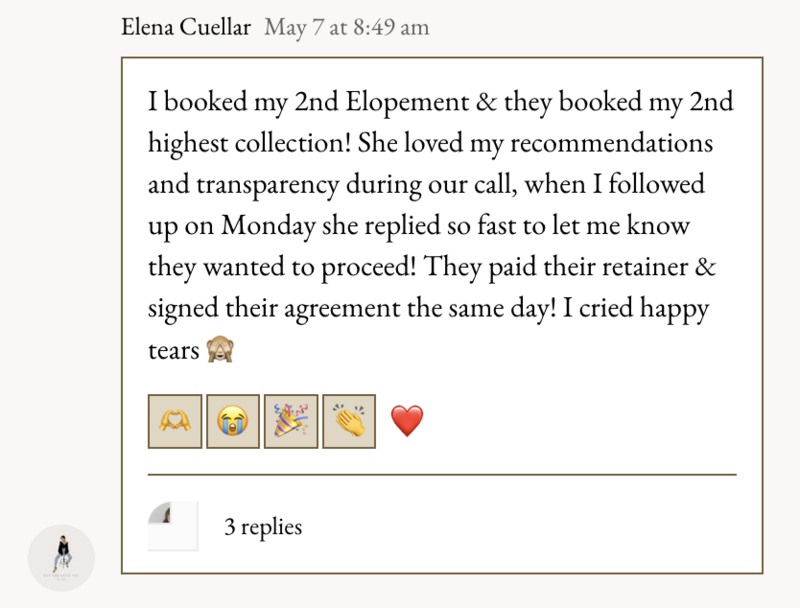Image resolution: width=800 pixels, height=608 pixels.
Task: Click the first line mentioning 2nd Elopement
Action: 441,102
